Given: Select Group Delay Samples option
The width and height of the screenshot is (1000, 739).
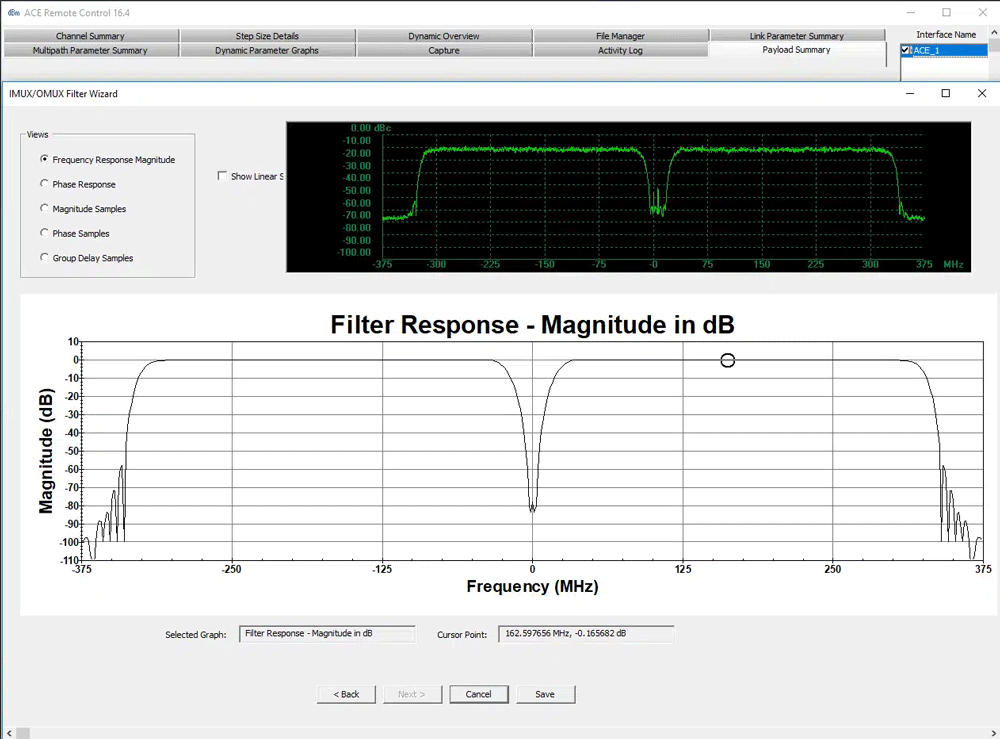Looking at the screenshot, I should 44,258.
